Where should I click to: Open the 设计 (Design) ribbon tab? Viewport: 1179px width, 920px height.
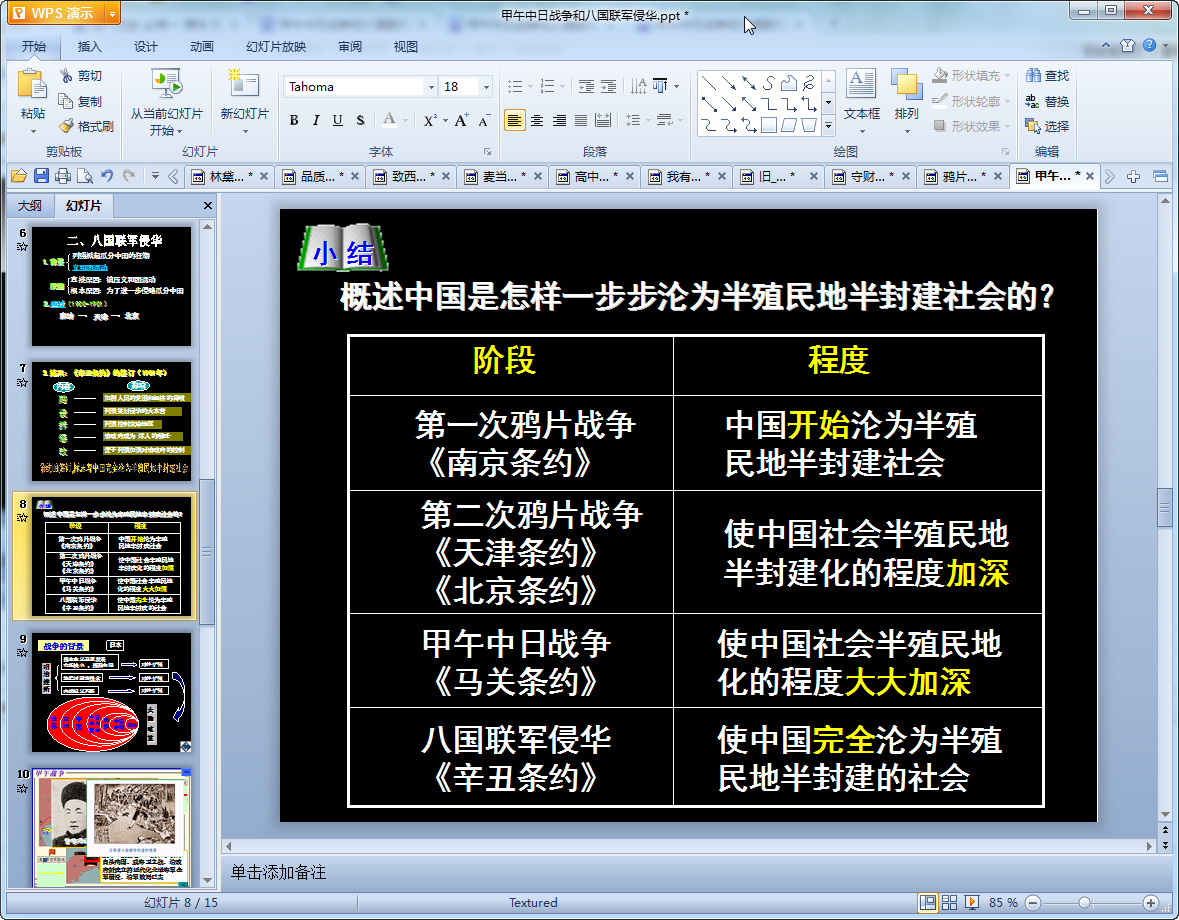pyautogui.click(x=146, y=47)
